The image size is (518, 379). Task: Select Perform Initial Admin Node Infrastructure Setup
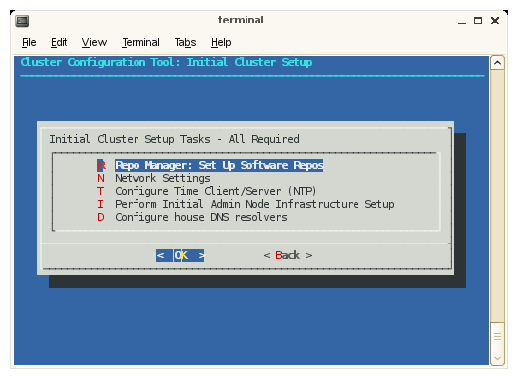pos(255,204)
